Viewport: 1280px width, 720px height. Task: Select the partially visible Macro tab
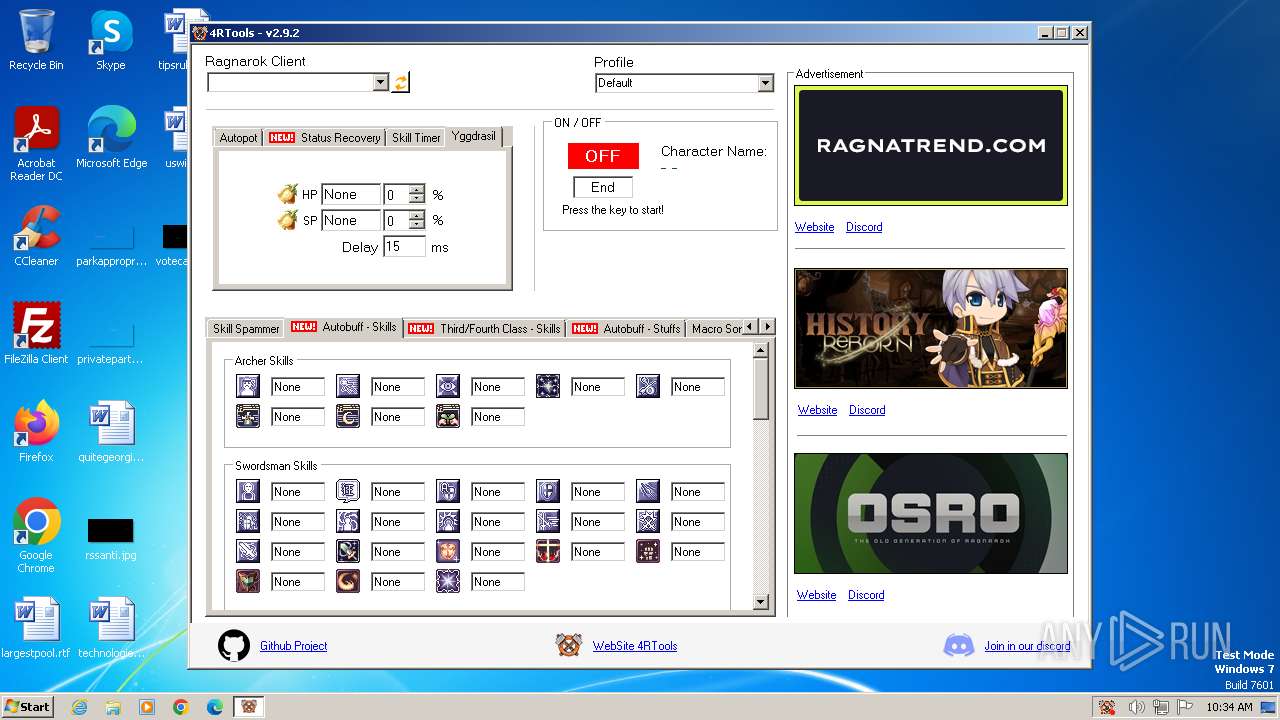pyautogui.click(x=716, y=329)
